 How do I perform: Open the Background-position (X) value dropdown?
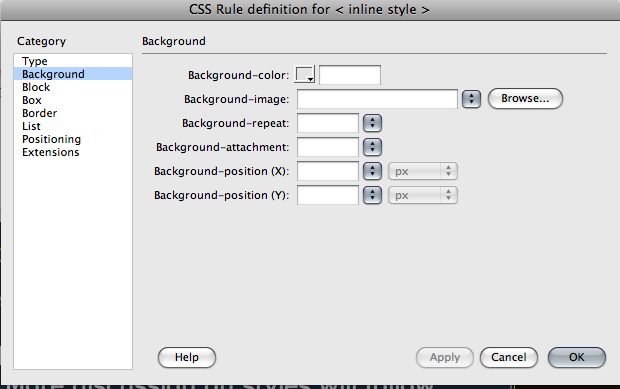tap(372, 171)
